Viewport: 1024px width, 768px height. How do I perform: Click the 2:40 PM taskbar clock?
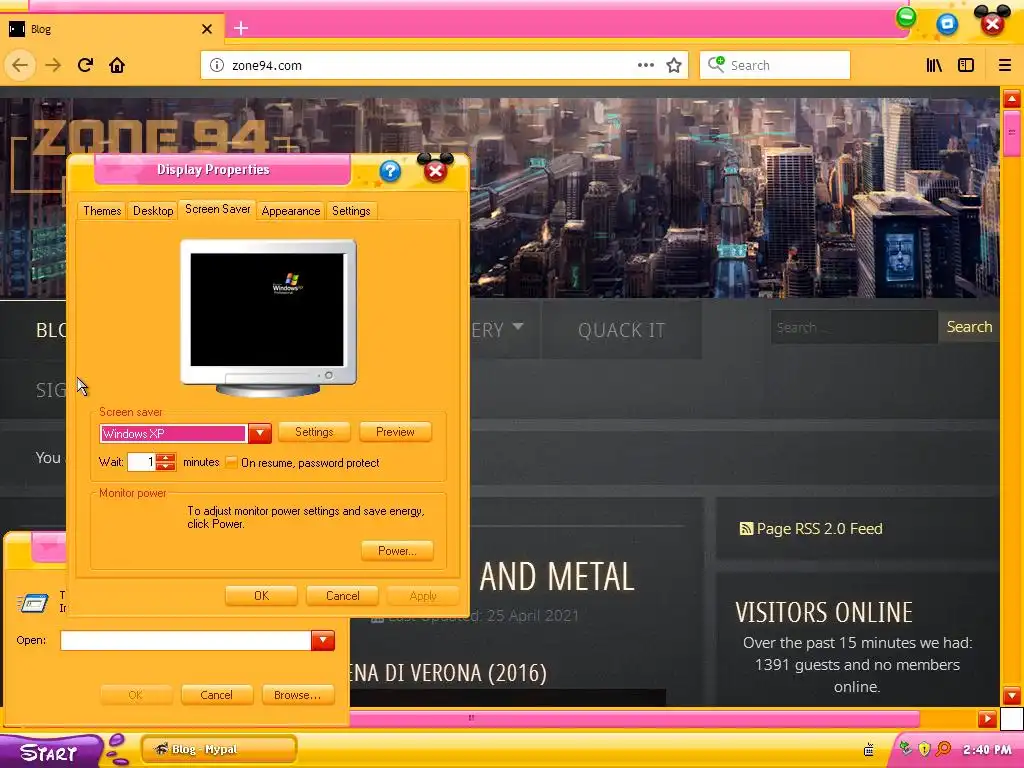pyautogui.click(x=987, y=749)
